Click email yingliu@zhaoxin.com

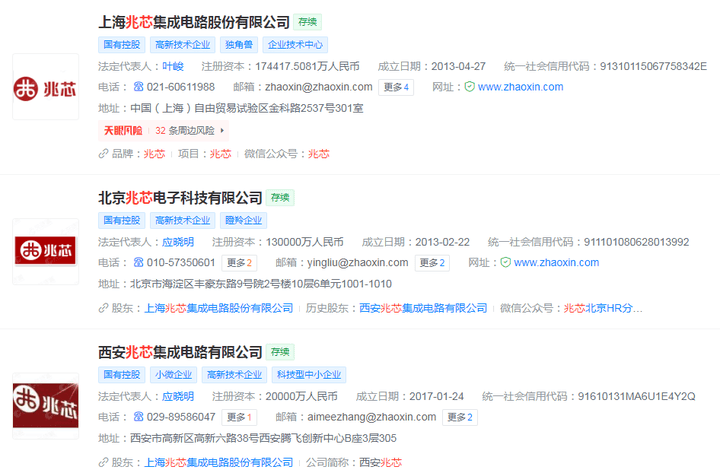click(x=358, y=263)
